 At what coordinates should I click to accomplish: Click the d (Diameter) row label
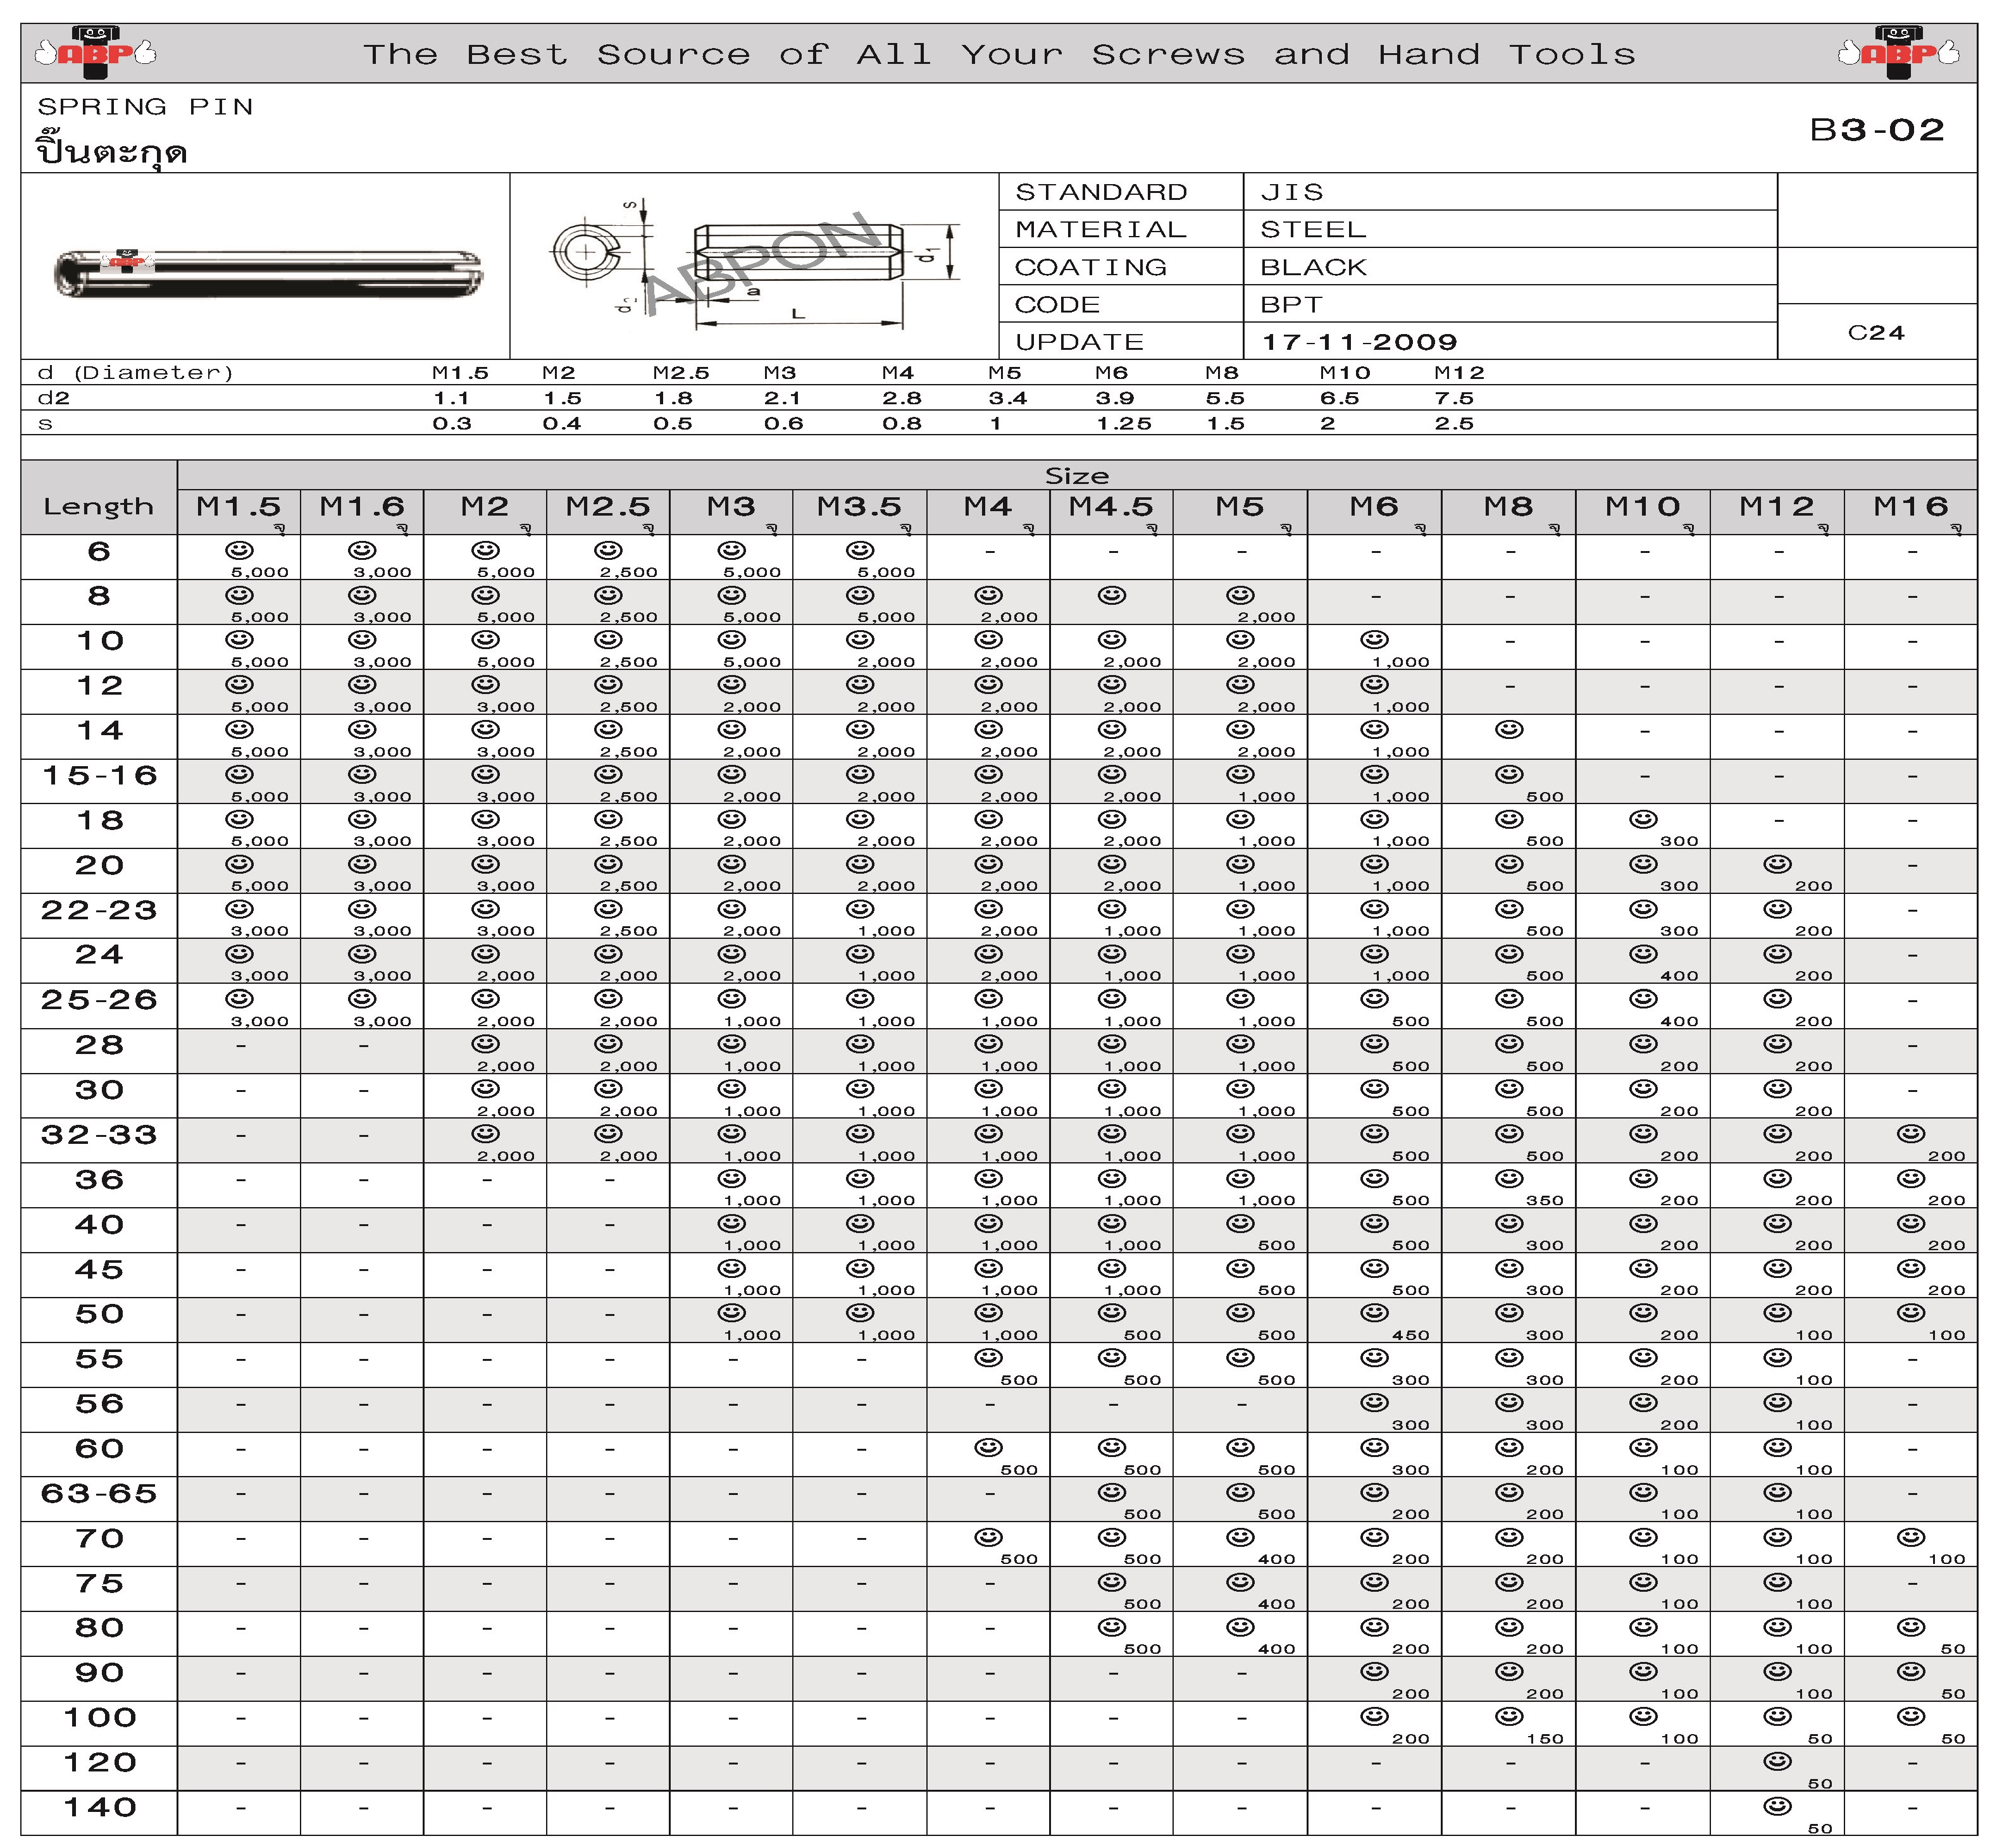(135, 373)
